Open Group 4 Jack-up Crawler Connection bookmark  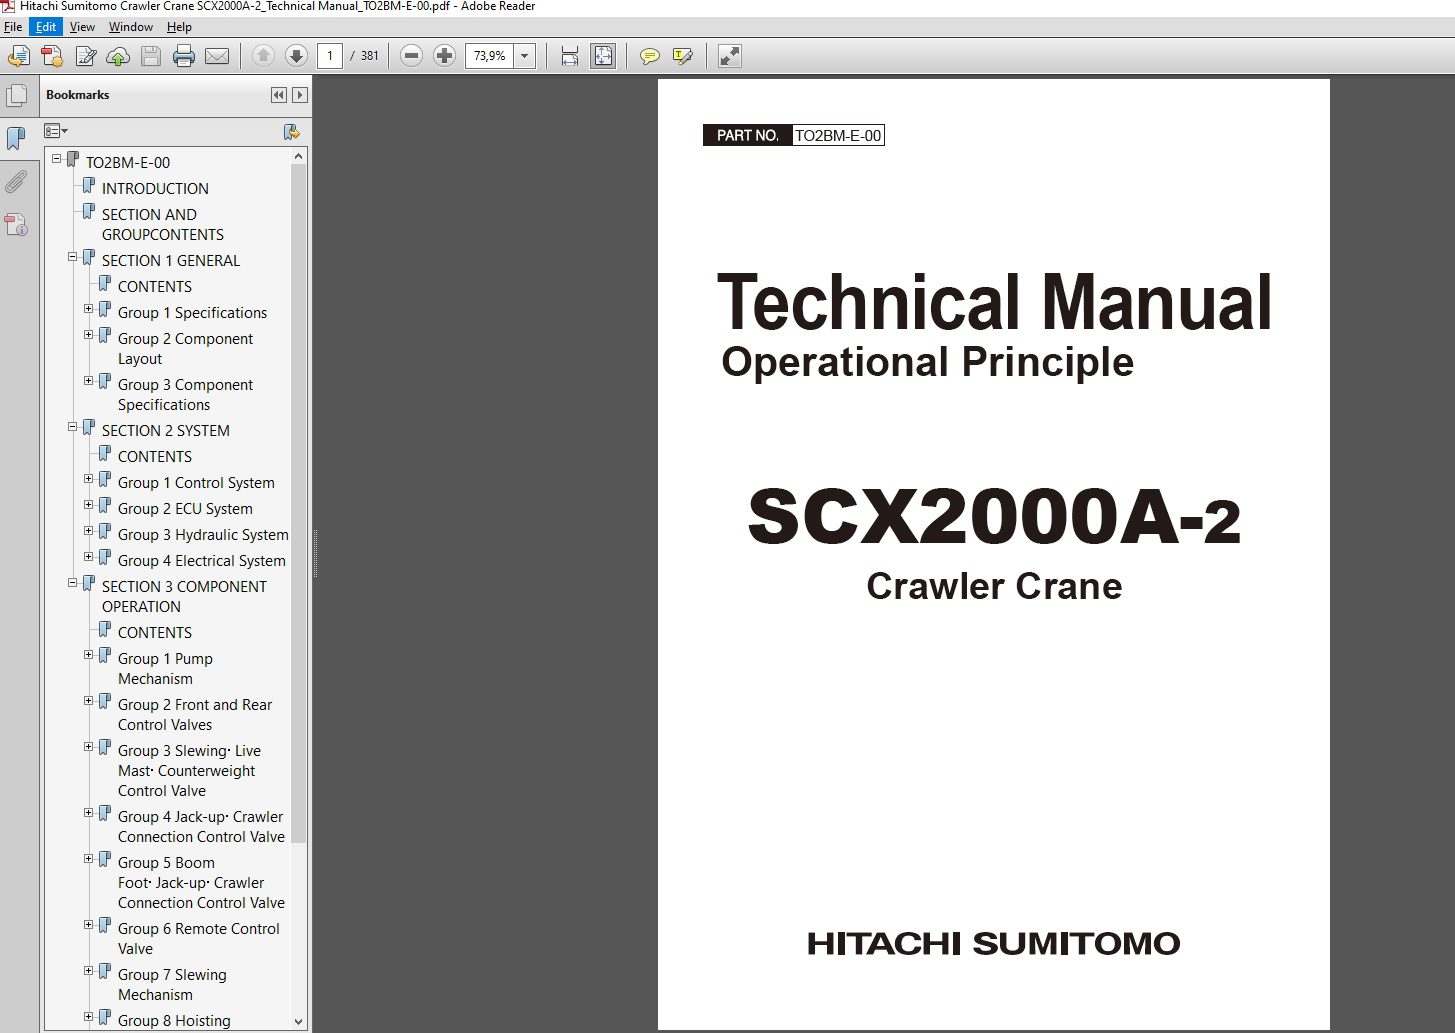(201, 826)
